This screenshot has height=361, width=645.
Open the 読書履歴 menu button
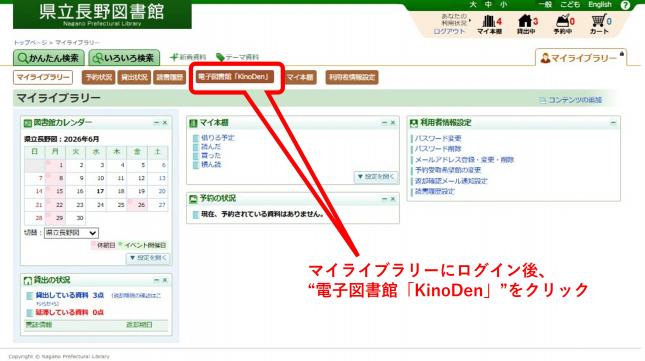point(169,77)
